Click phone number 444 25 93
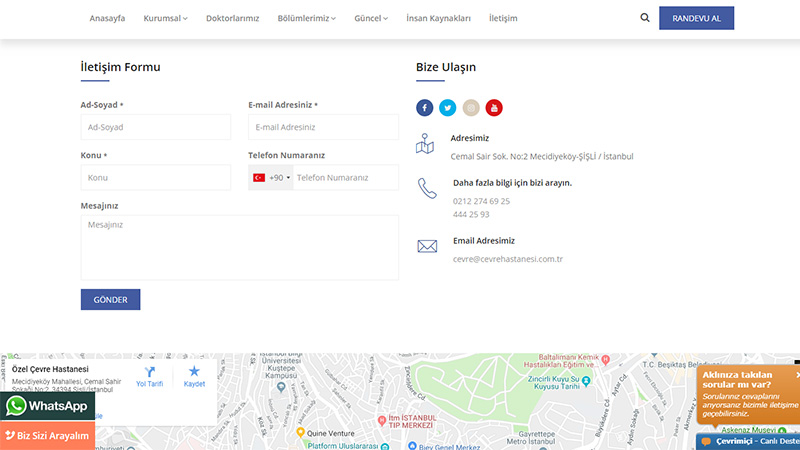Screen dimensions: 800x450 471,214
